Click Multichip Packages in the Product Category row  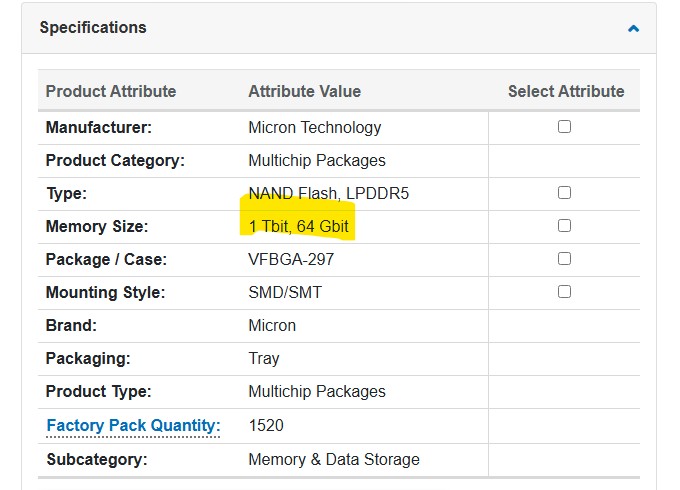pyautogui.click(x=317, y=160)
